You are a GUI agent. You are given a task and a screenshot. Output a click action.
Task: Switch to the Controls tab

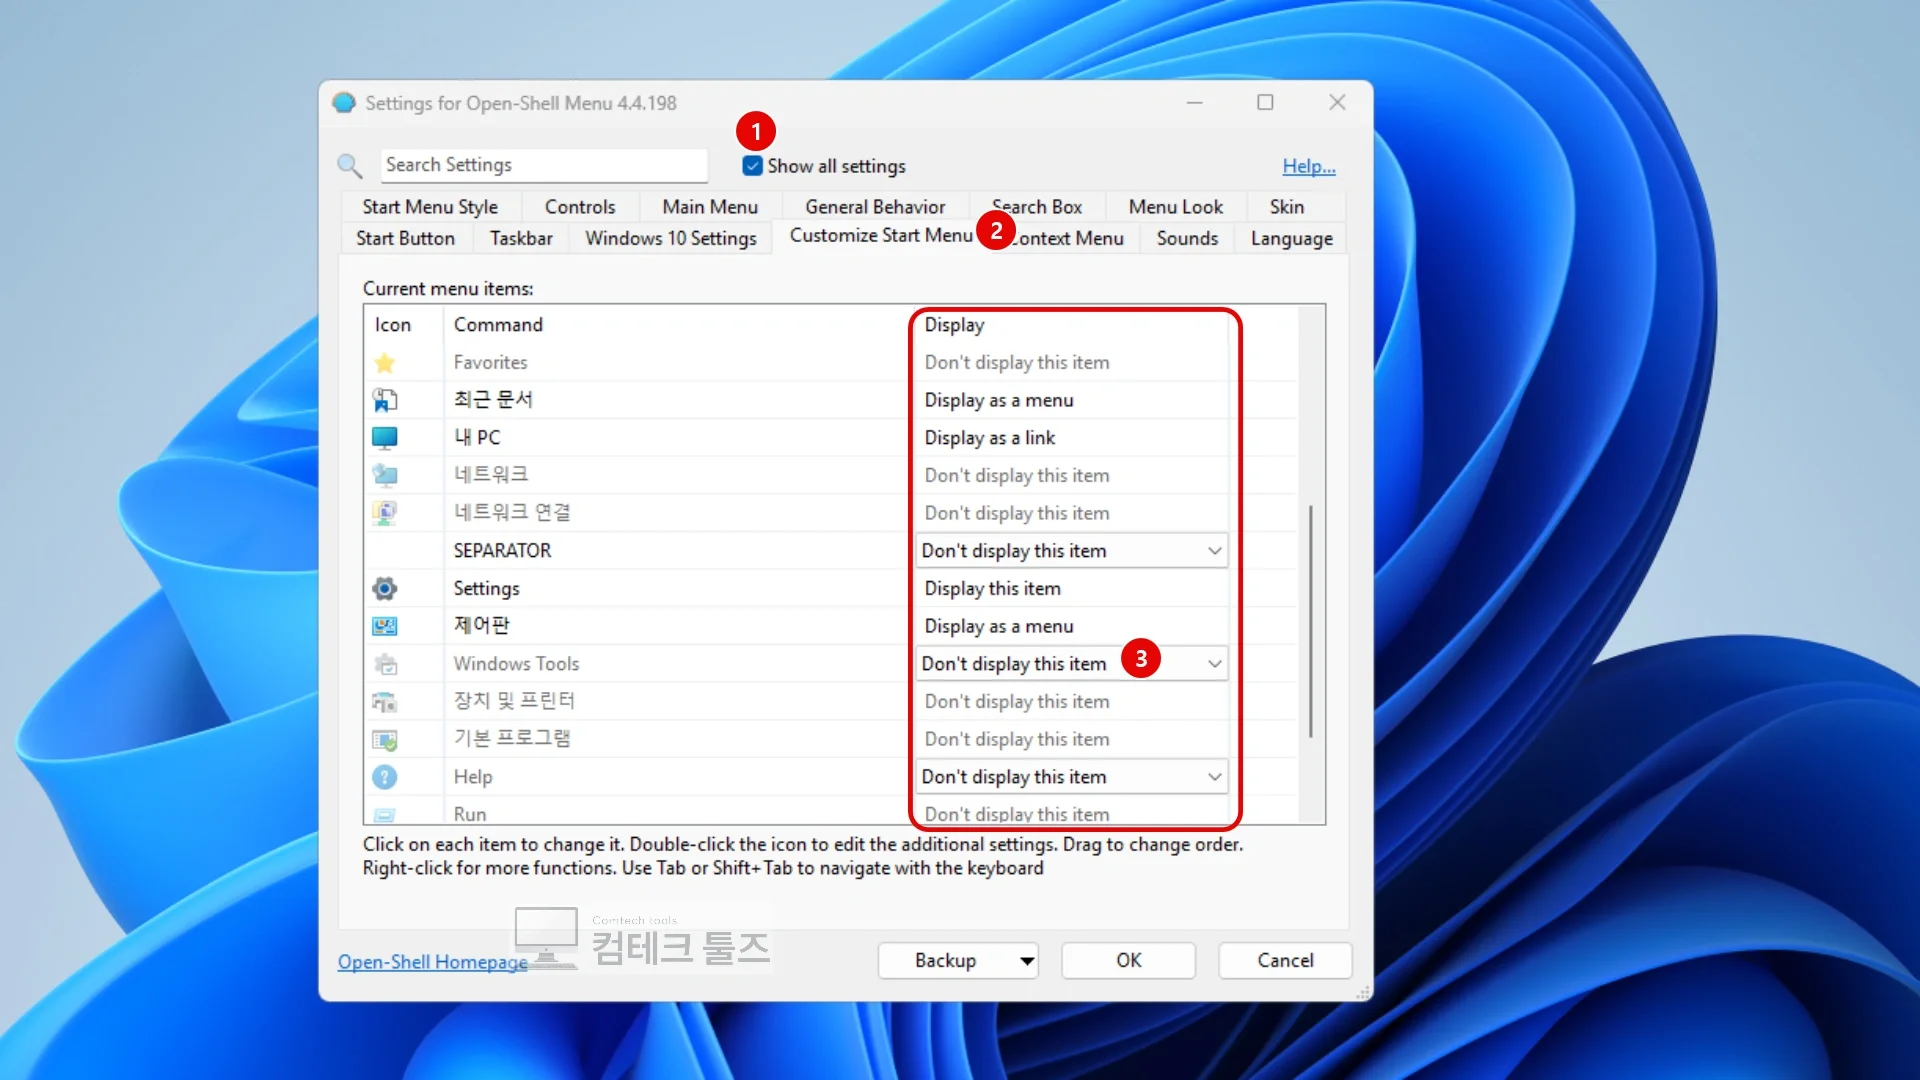click(x=580, y=207)
